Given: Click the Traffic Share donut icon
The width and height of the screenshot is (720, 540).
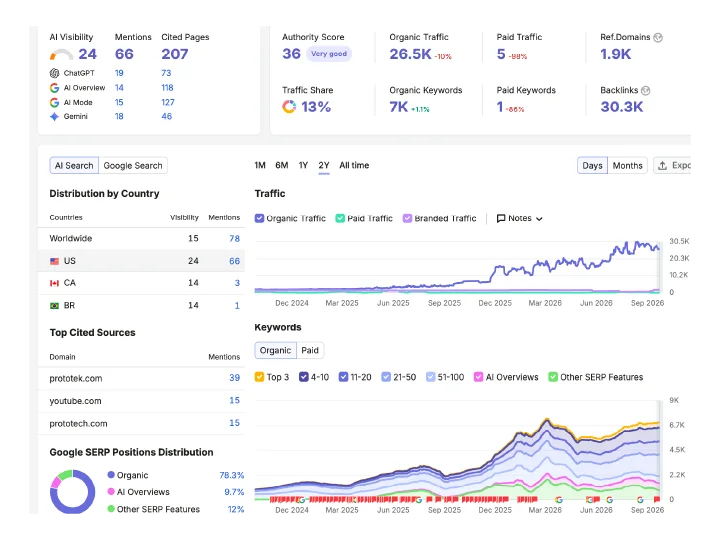Looking at the screenshot, I should tap(289, 107).
